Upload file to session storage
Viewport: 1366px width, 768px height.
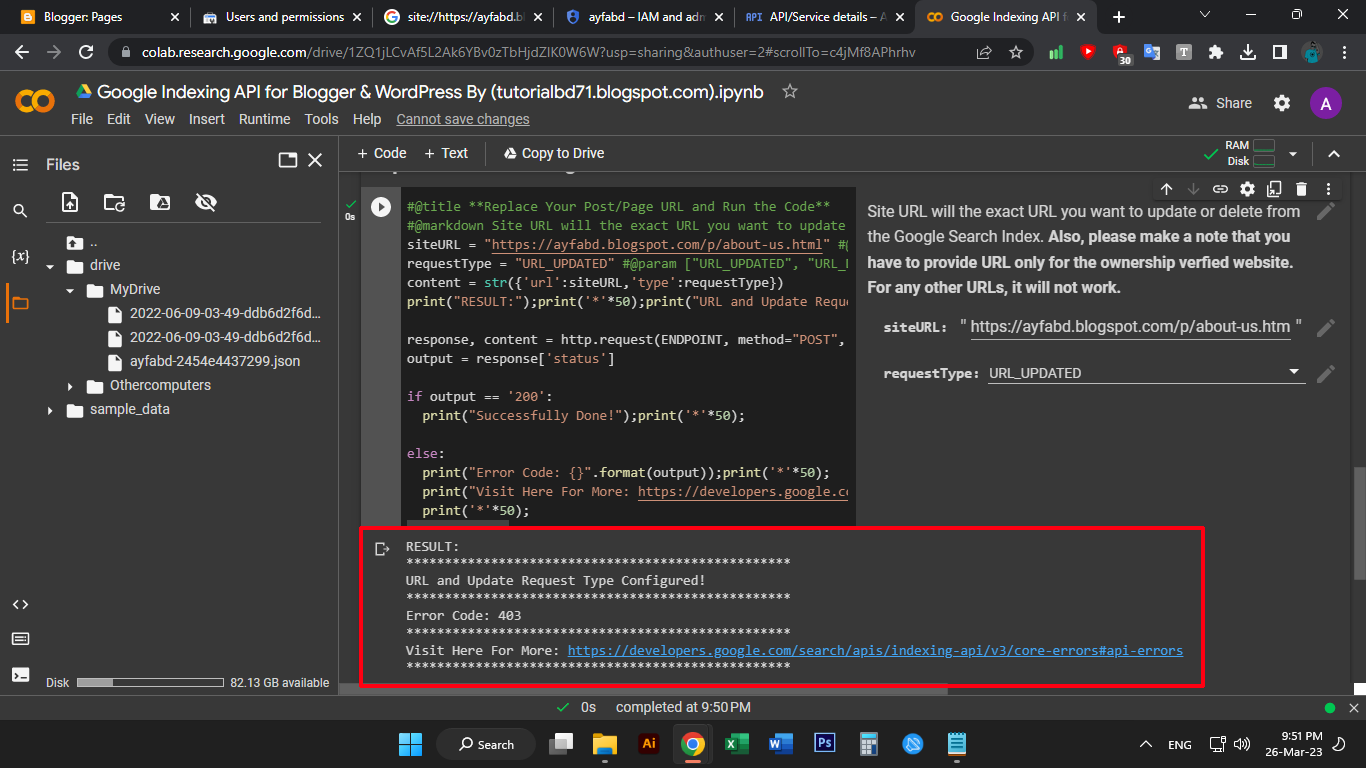(x=70, y=202)
